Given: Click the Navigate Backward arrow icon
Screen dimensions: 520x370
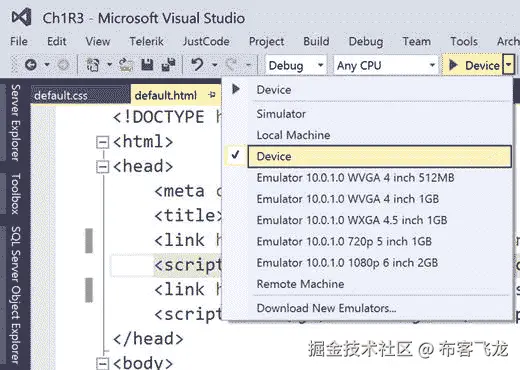Looking at the screenshot, I should coord(31,64).
